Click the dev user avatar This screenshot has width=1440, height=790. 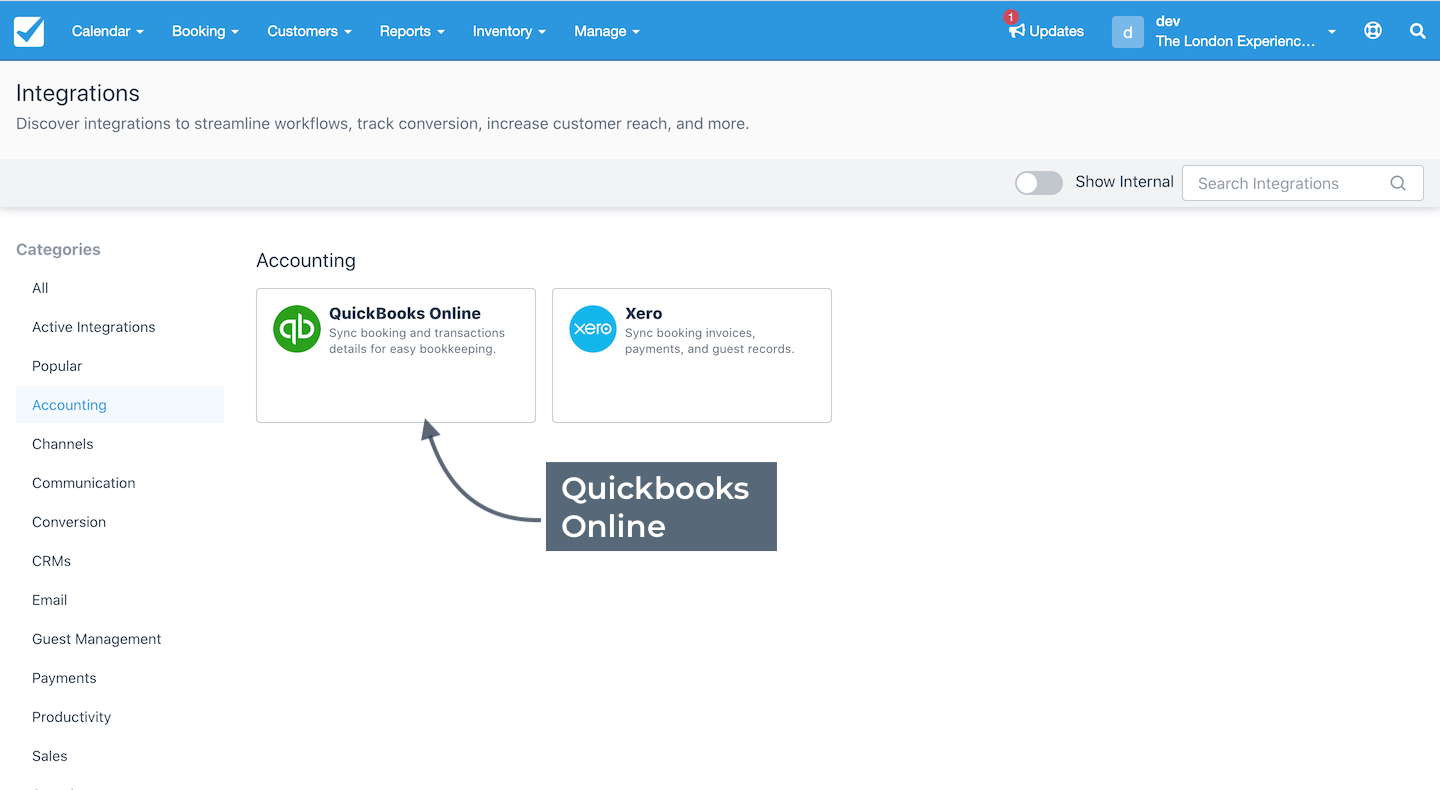[1127, 32]
